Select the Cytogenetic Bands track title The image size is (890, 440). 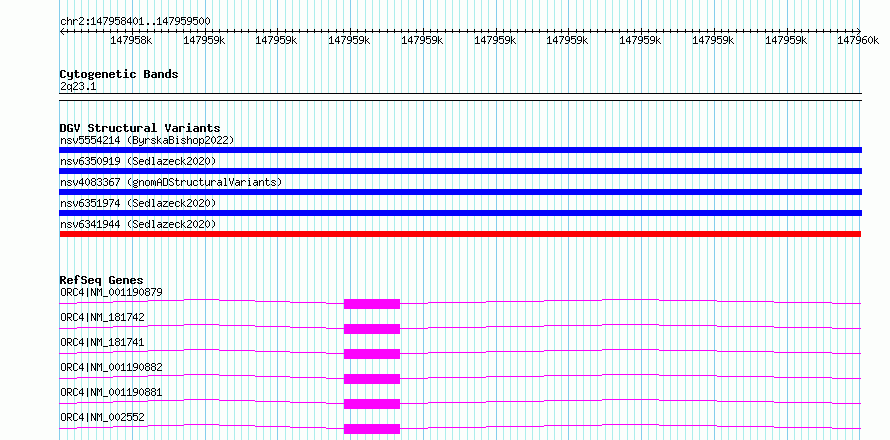pos(119,74)
